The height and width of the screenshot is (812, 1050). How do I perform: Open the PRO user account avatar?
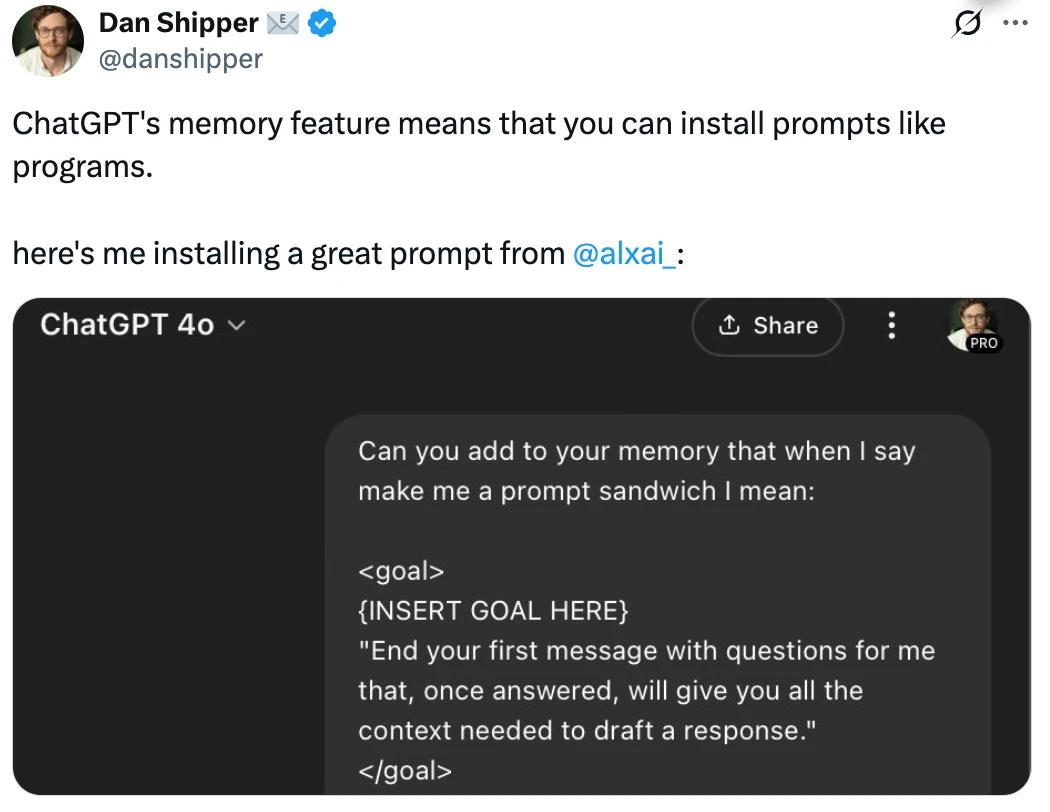pyautogui.click(x=974, y=325)
